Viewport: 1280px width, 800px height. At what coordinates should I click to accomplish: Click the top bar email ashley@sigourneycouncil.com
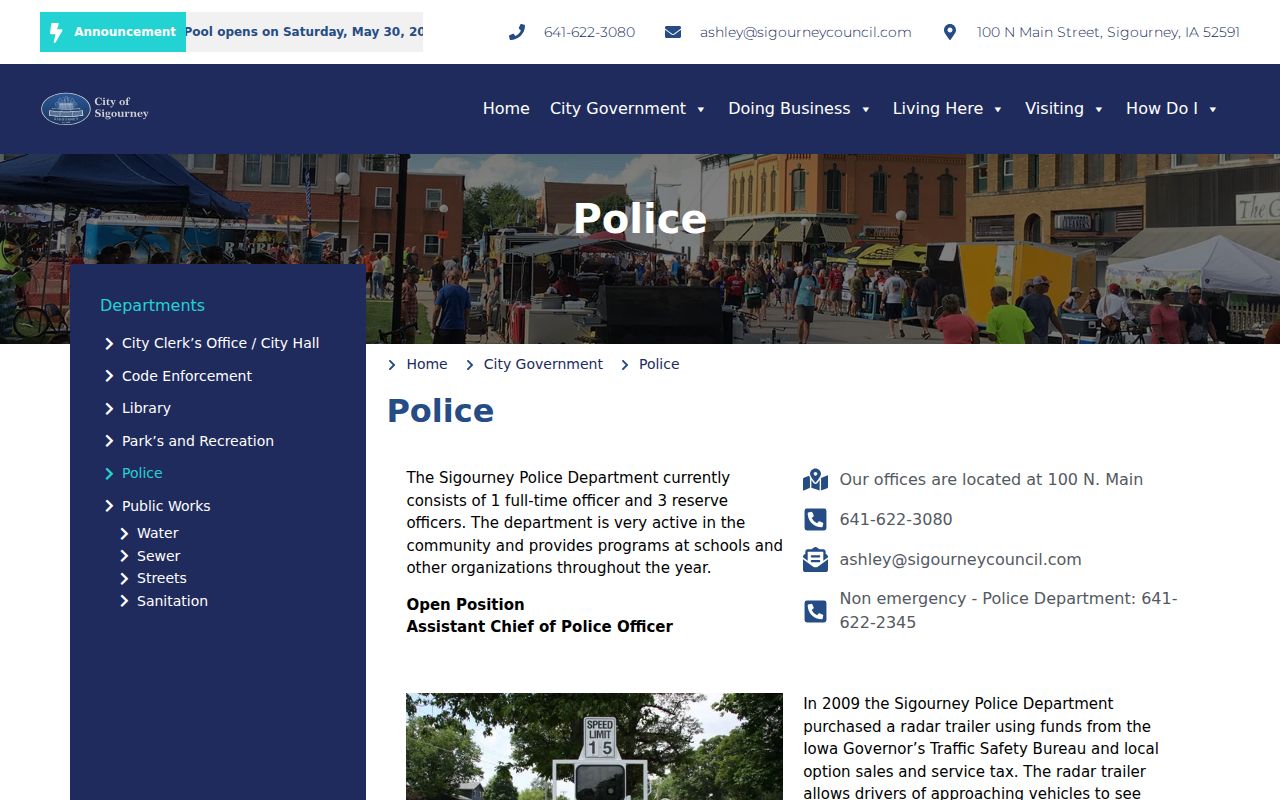pos(806,32)
